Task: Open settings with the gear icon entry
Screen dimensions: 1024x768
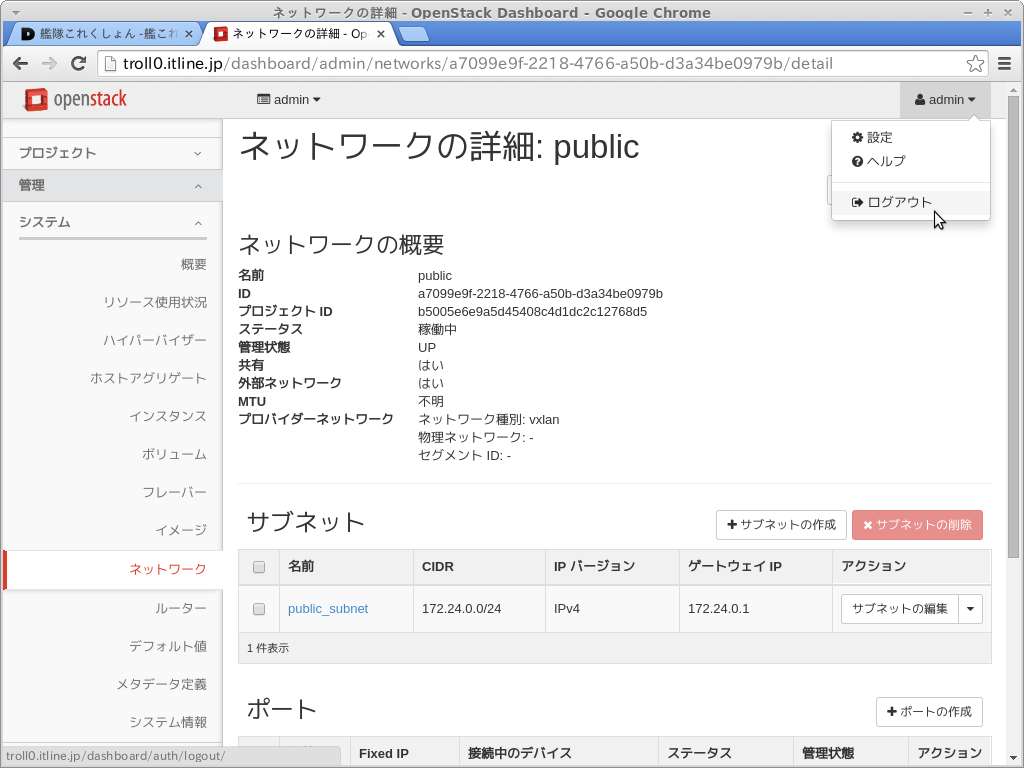Action: pos(871,137)
